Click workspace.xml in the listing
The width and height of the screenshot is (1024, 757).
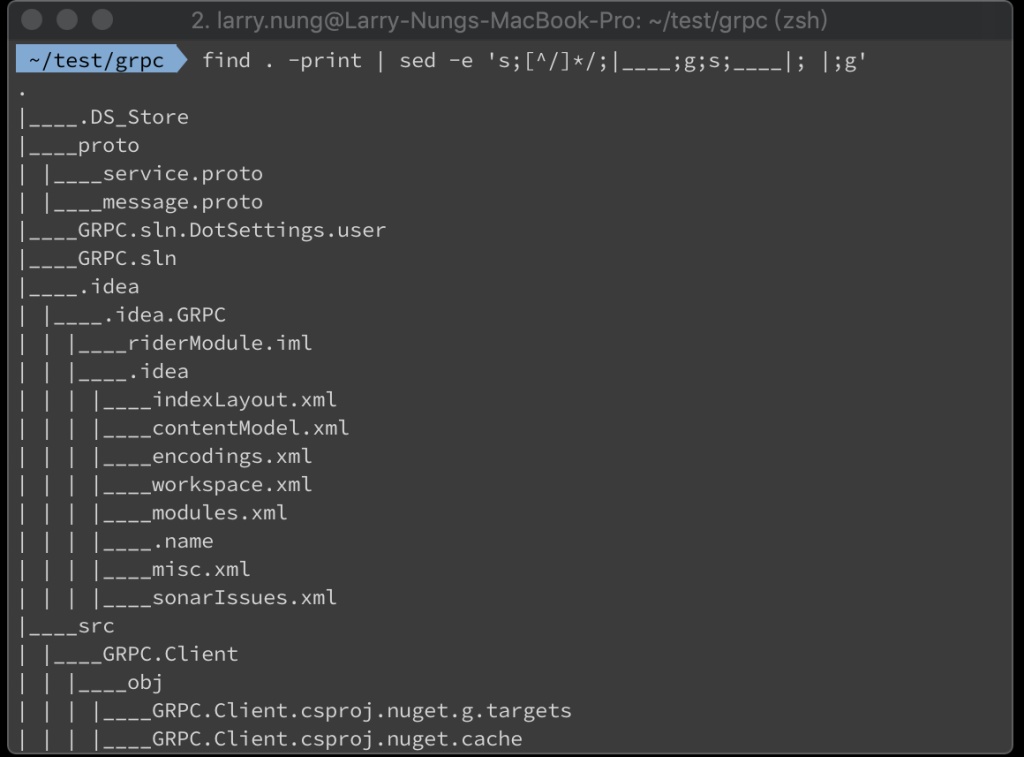click(232, 485)
